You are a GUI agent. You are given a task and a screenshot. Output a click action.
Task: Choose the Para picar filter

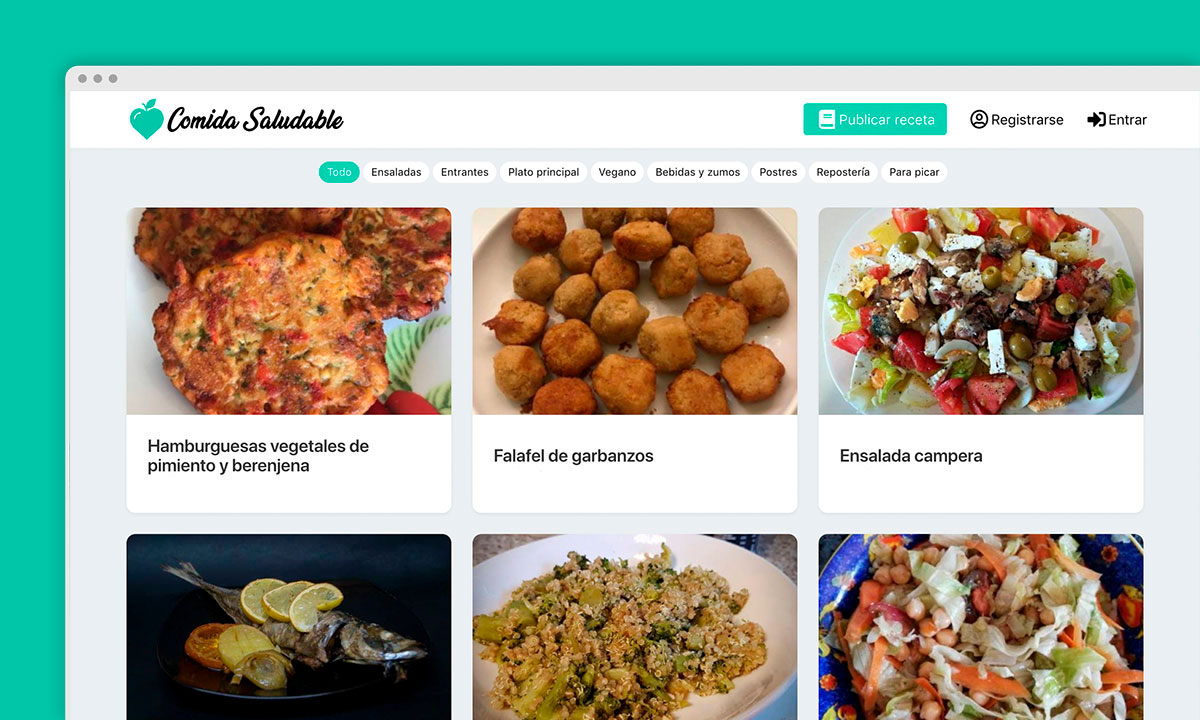click(914, 172)
